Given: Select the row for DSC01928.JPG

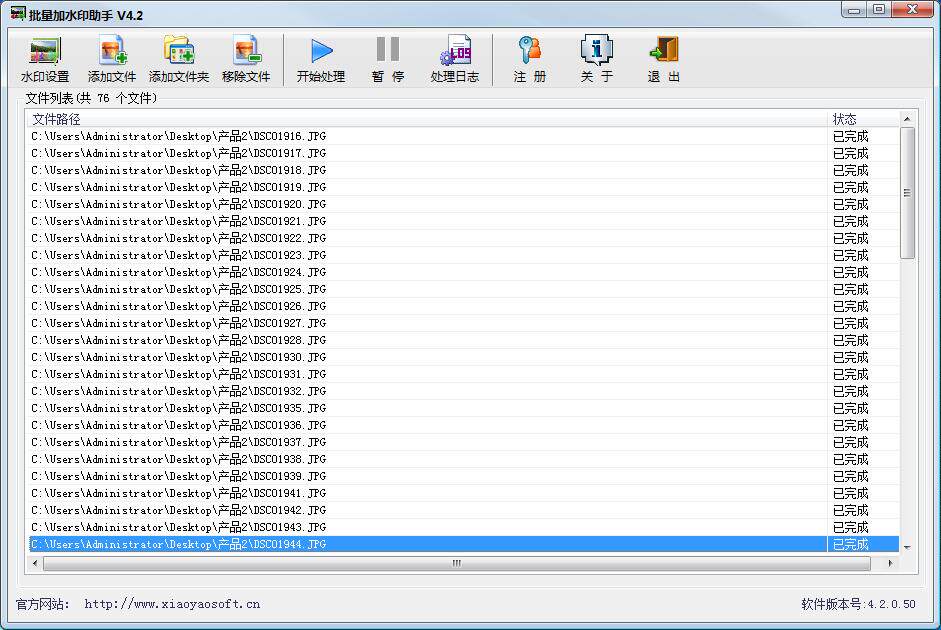Looking at the screenshot, I should (x=464, y=340).
